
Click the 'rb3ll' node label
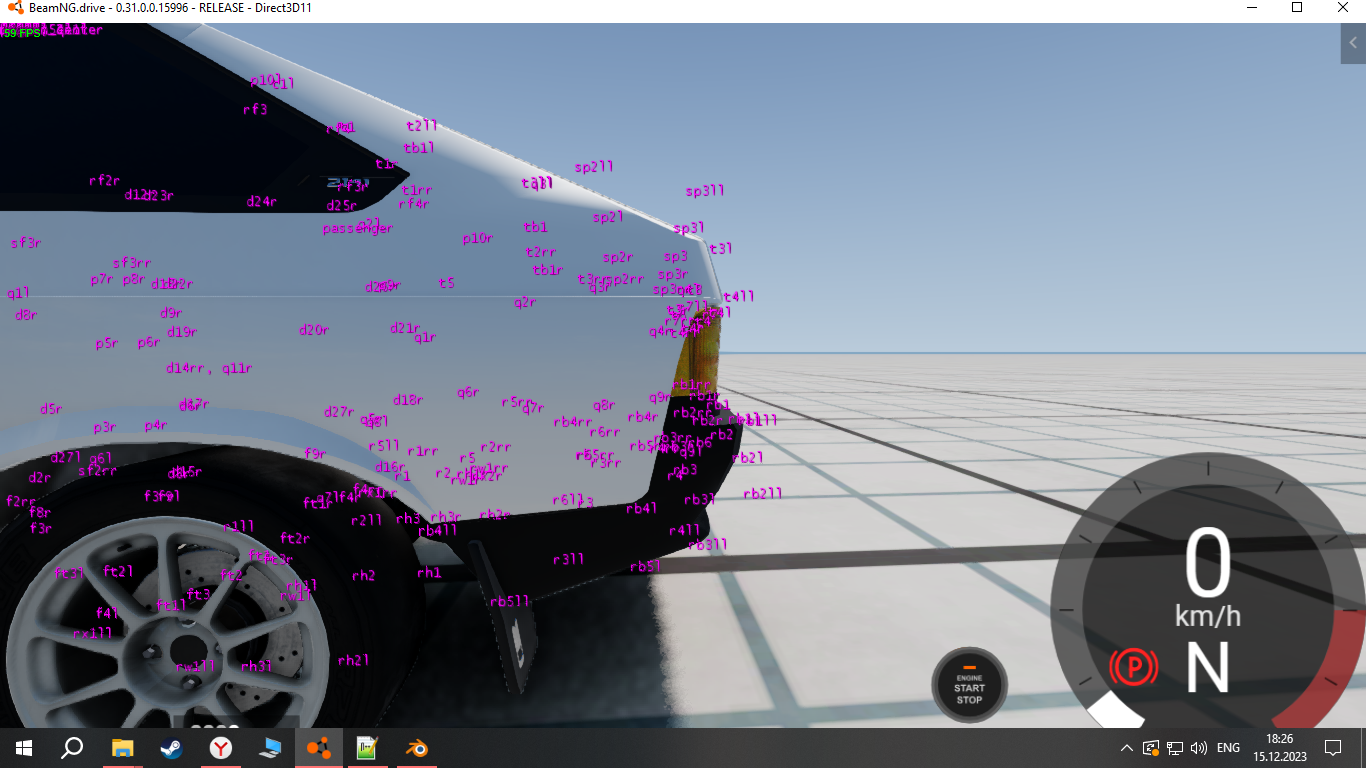[x=708, y=545]
